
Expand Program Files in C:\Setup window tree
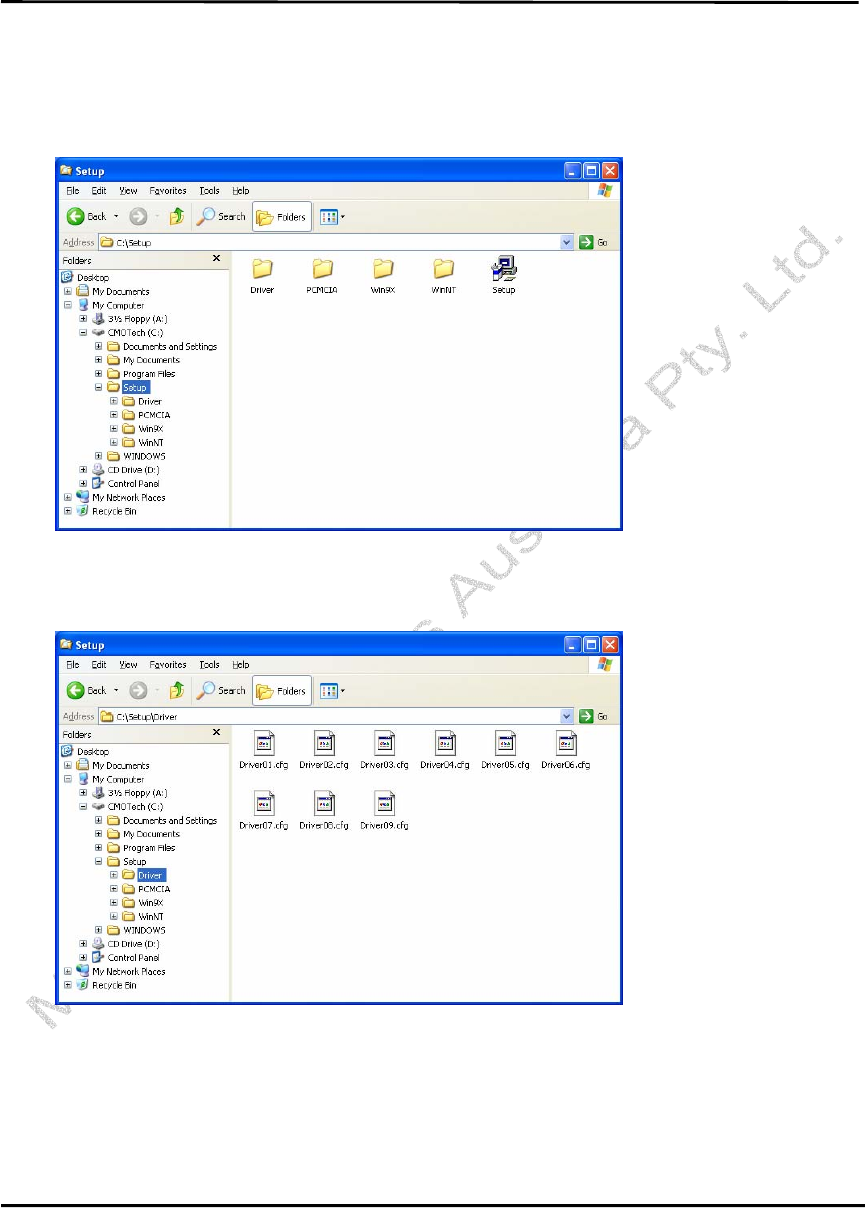click(99, 373)
